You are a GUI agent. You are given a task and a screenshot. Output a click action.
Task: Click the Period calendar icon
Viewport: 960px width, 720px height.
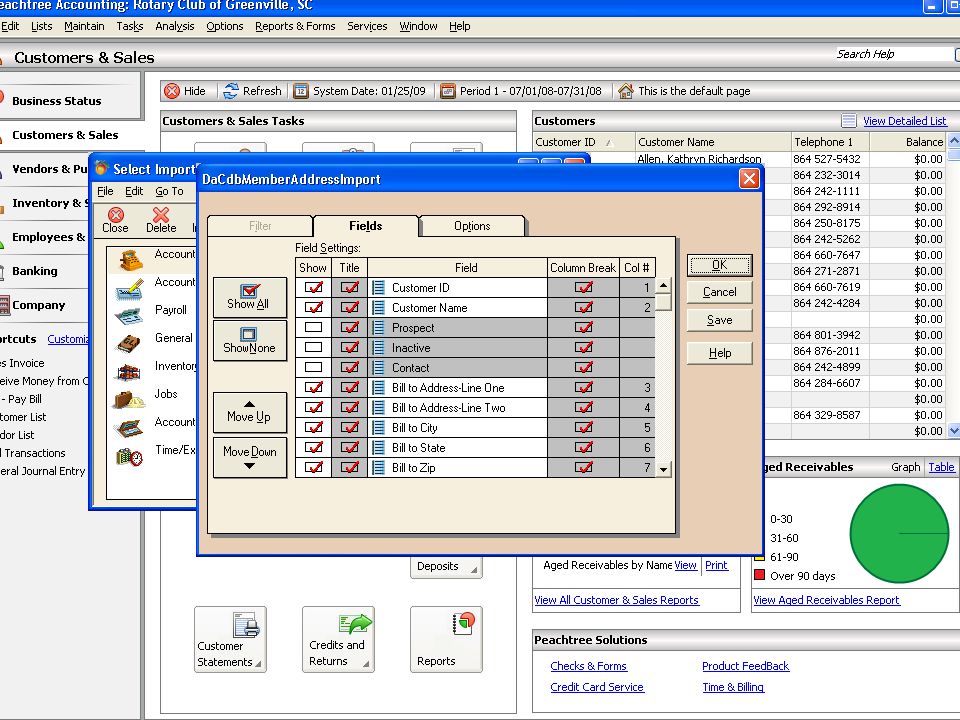tap(448, 91)
